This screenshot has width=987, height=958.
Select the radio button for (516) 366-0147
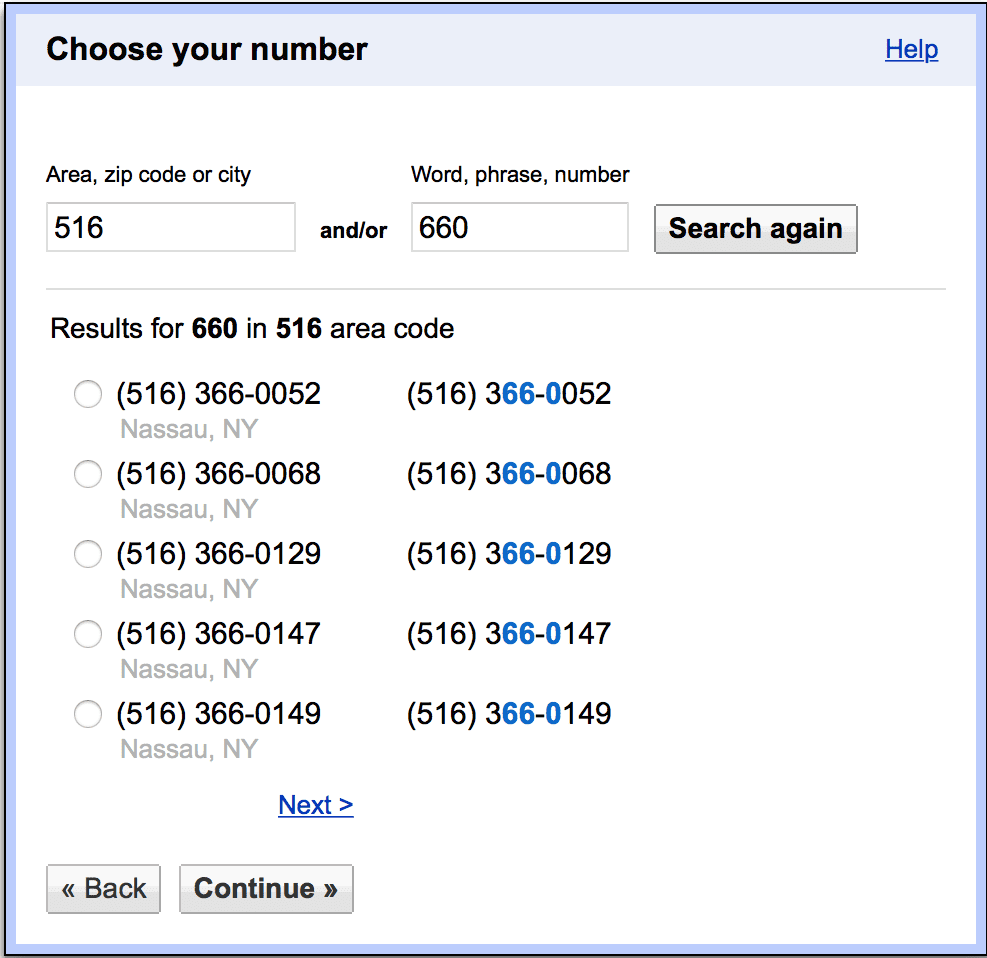(88, 634)
